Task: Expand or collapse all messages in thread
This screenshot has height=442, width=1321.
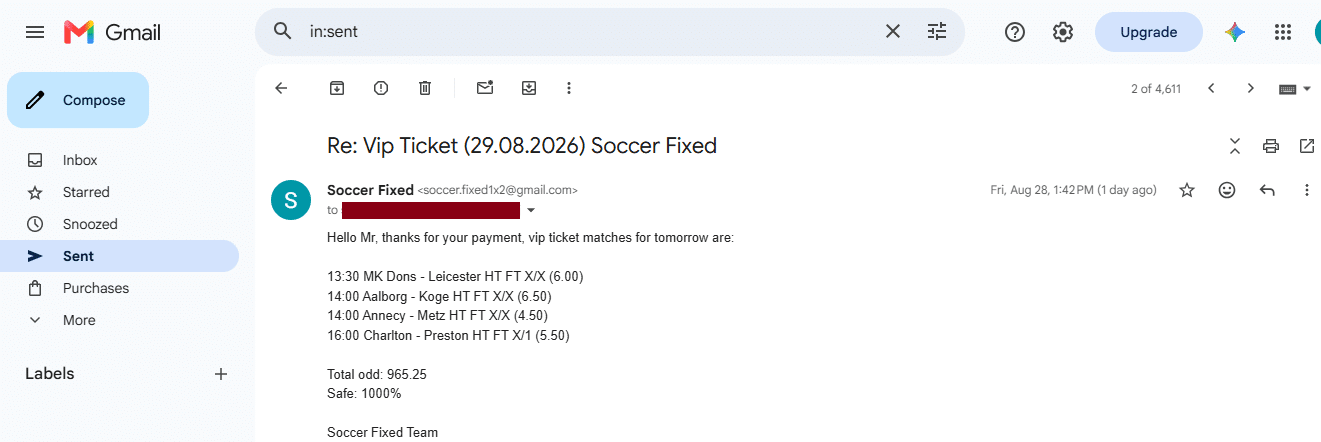Action: 1235,146
